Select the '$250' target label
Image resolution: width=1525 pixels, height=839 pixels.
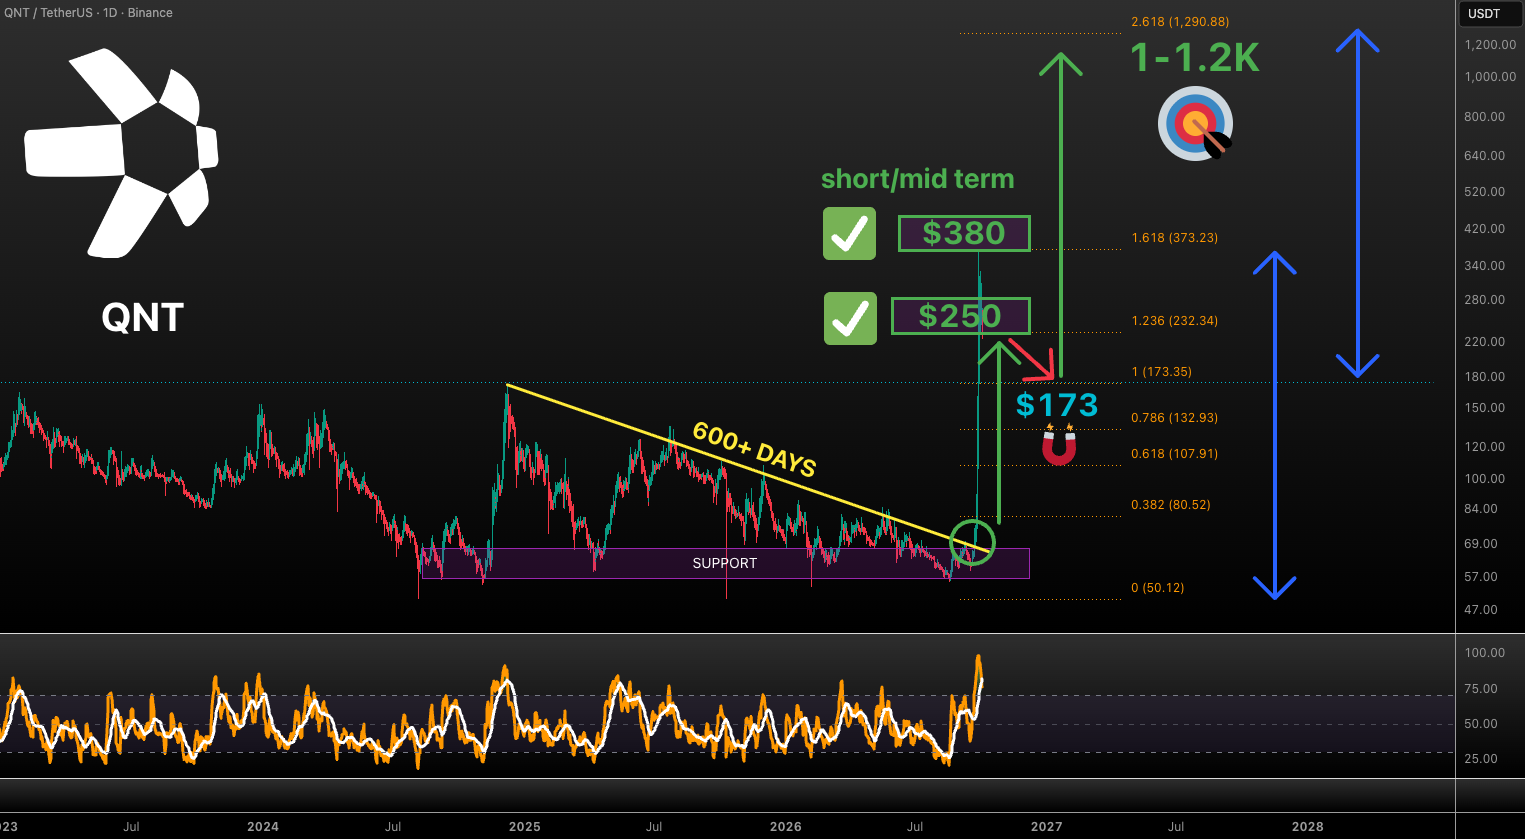pyautogui.click(x=960, y=316)
